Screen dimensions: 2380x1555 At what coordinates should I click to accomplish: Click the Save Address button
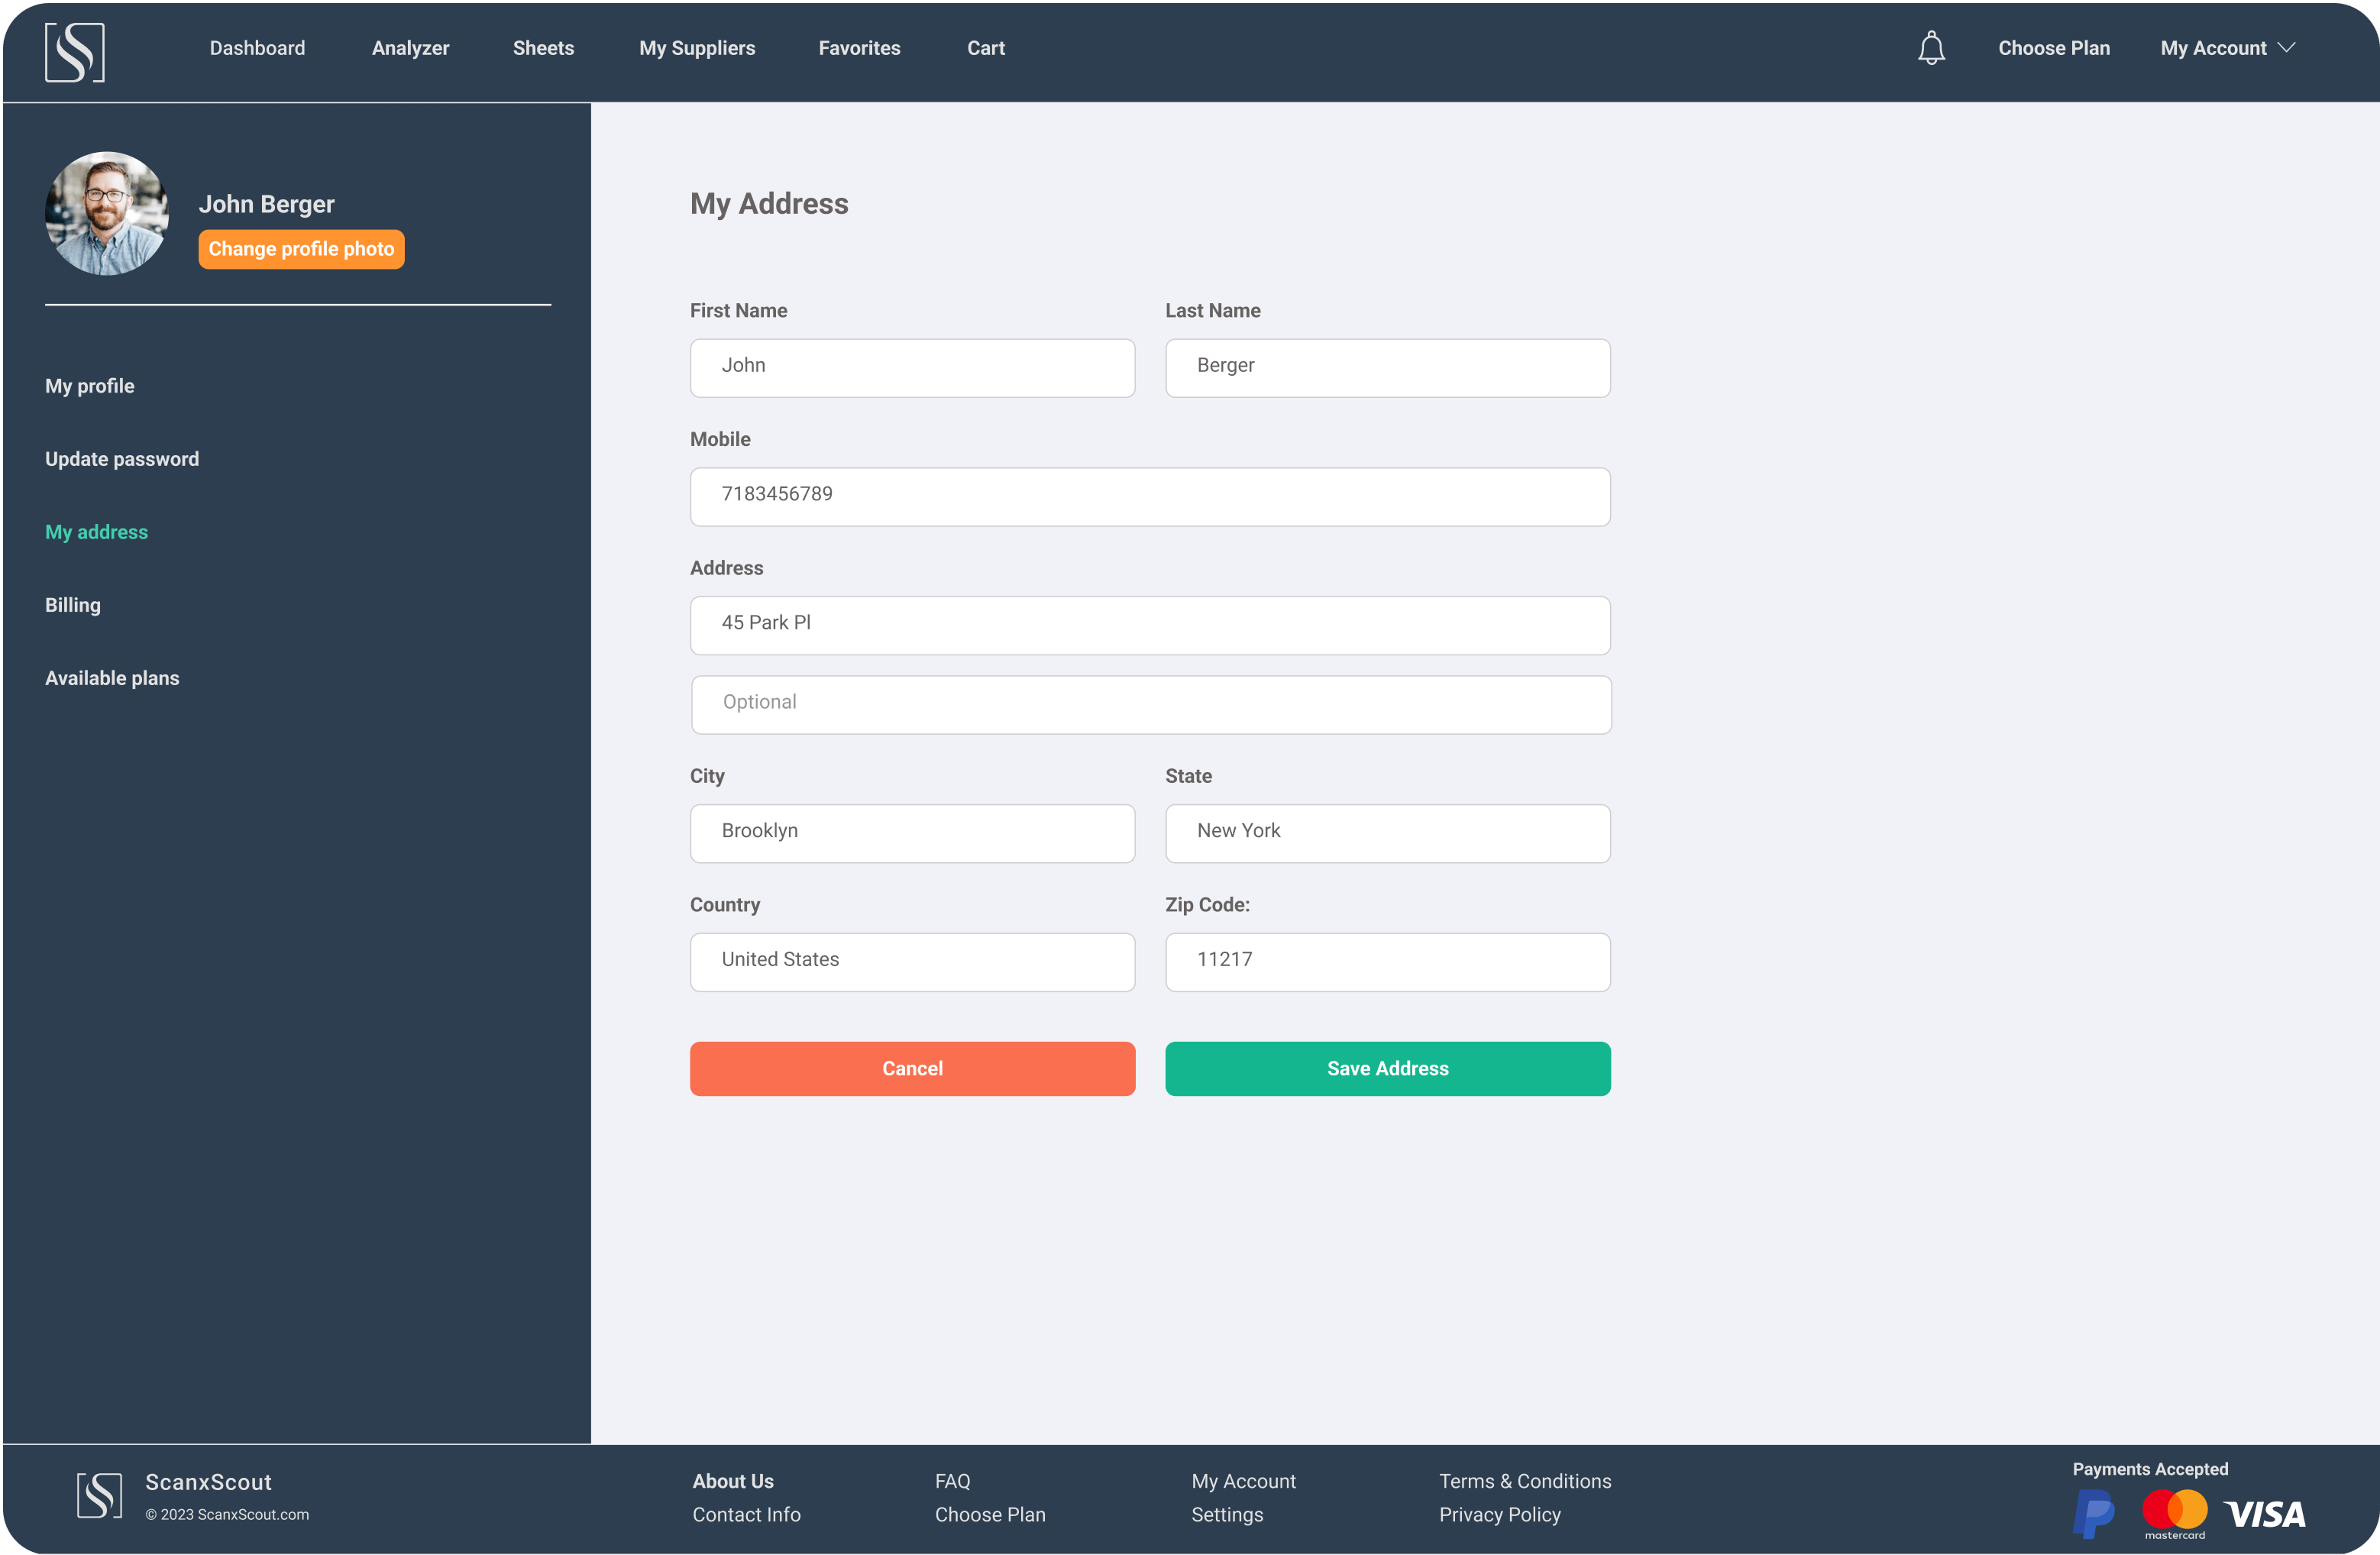[x=1387, y=1068]
